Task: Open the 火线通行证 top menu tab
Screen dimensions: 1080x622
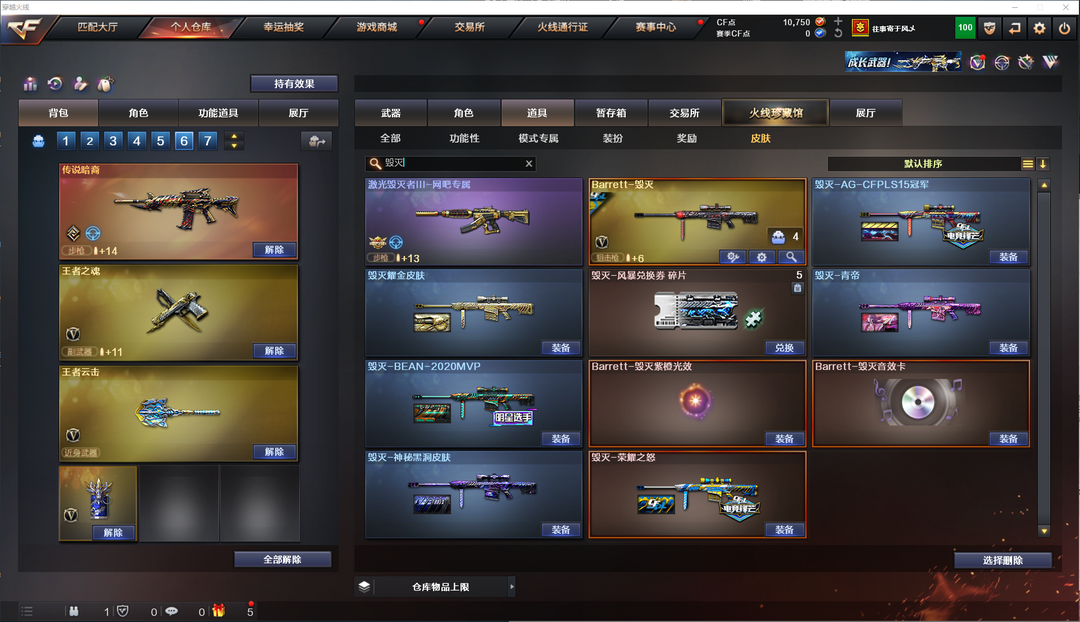Action: click(x=563, y=27)
